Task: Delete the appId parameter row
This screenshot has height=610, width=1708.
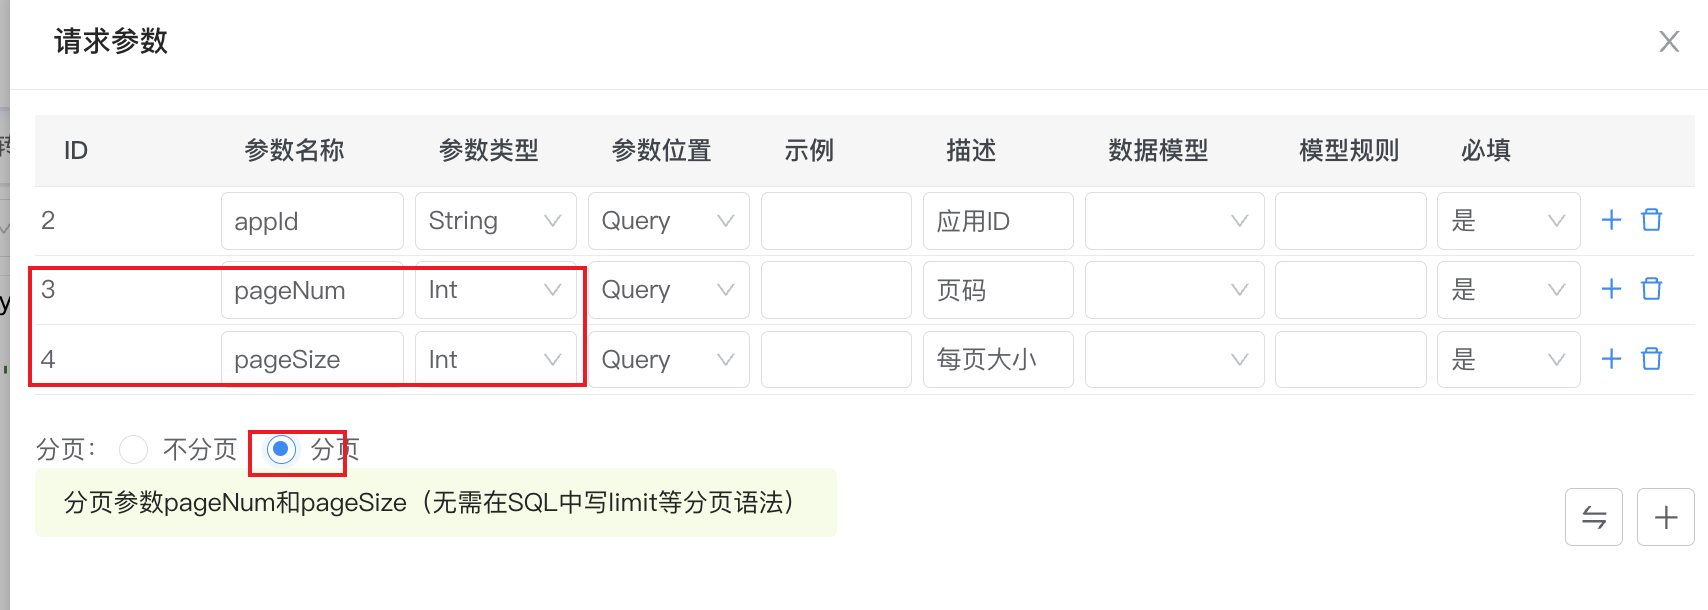Action: [1652, 220]
